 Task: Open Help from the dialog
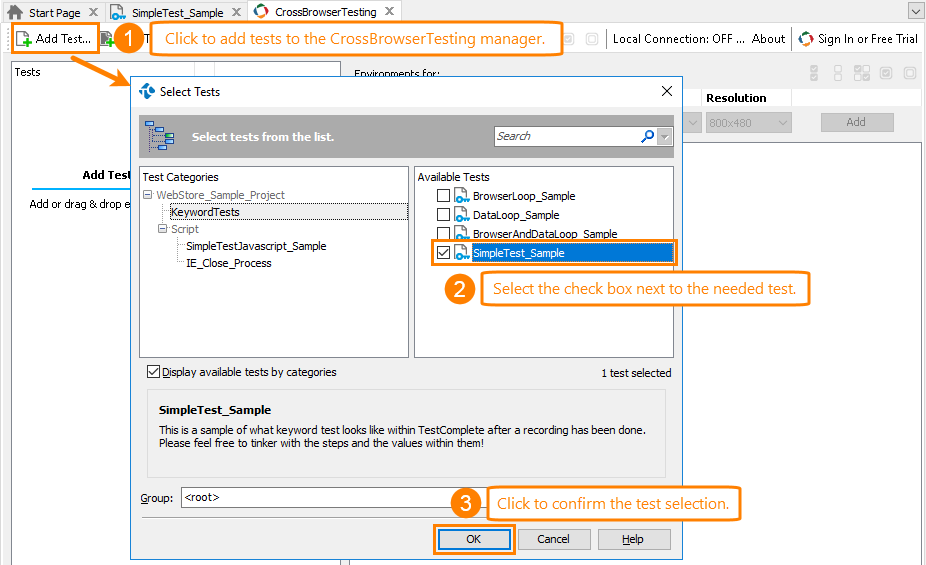coord(633,539)
